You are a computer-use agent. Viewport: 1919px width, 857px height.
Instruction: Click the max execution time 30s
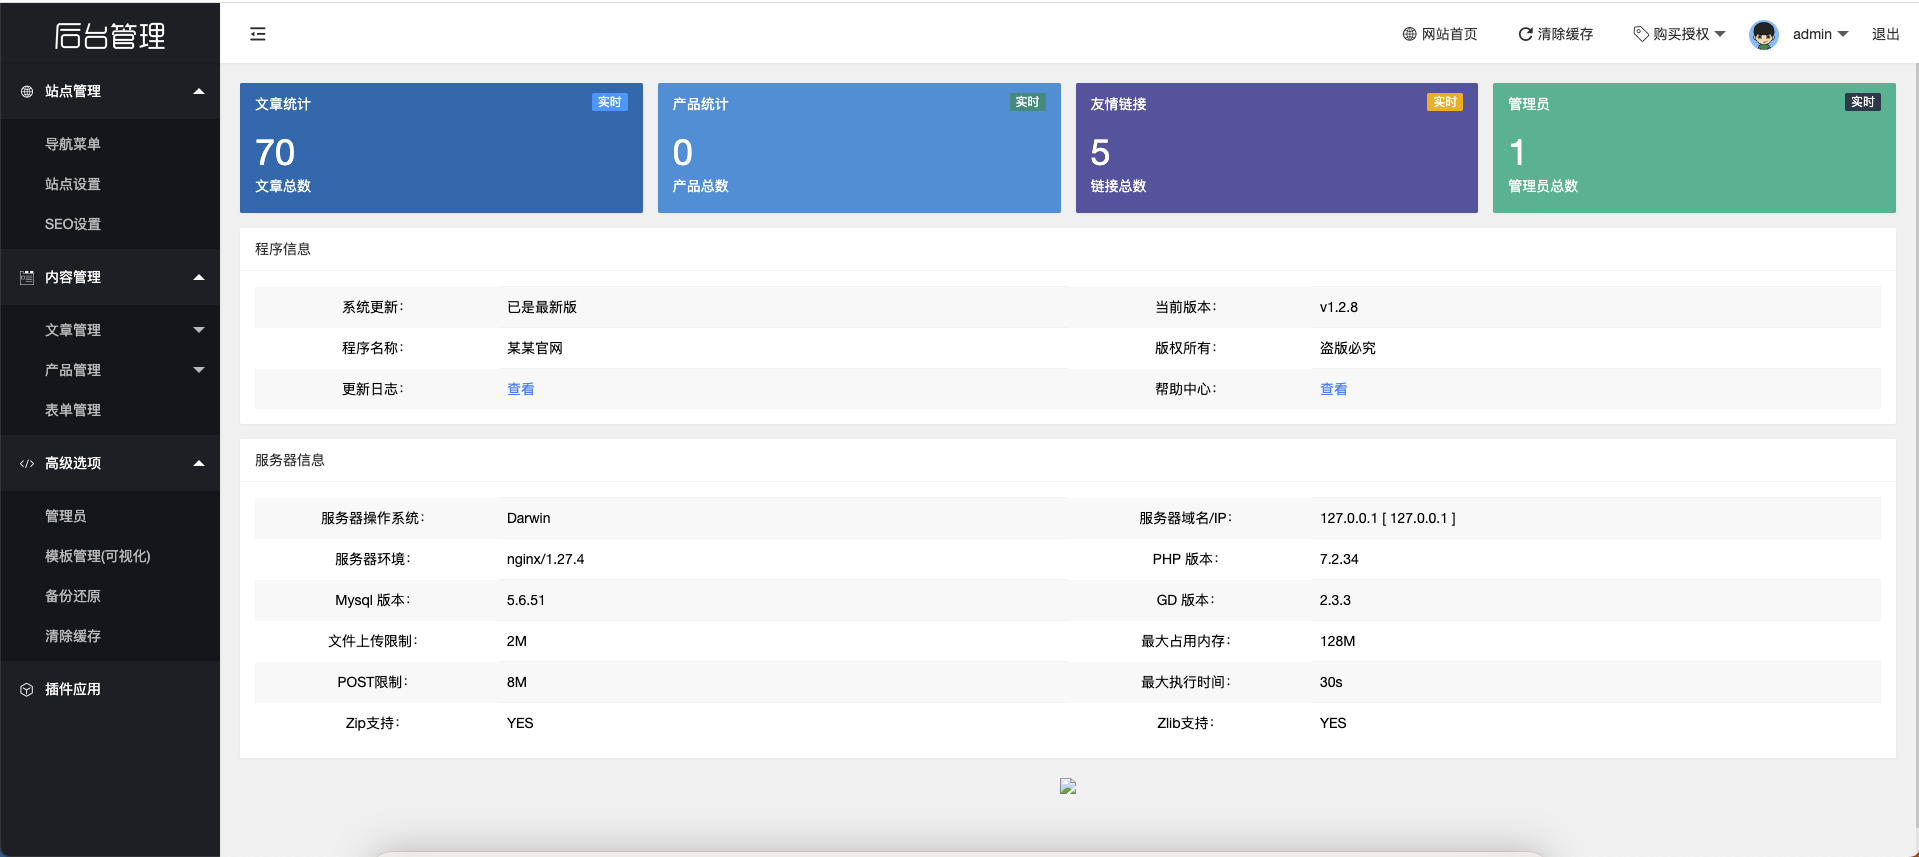(x=1330, y=682)
